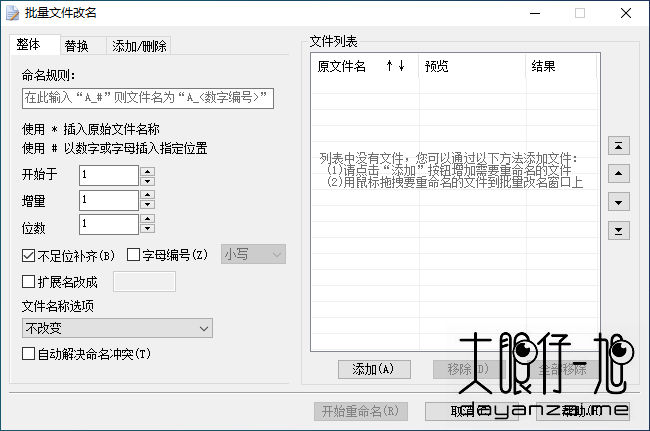650x431 pixels.
Task: Uncheck 不足位补齐(B) checkbox
Action: pyautogui.click(x=28, y=255)
